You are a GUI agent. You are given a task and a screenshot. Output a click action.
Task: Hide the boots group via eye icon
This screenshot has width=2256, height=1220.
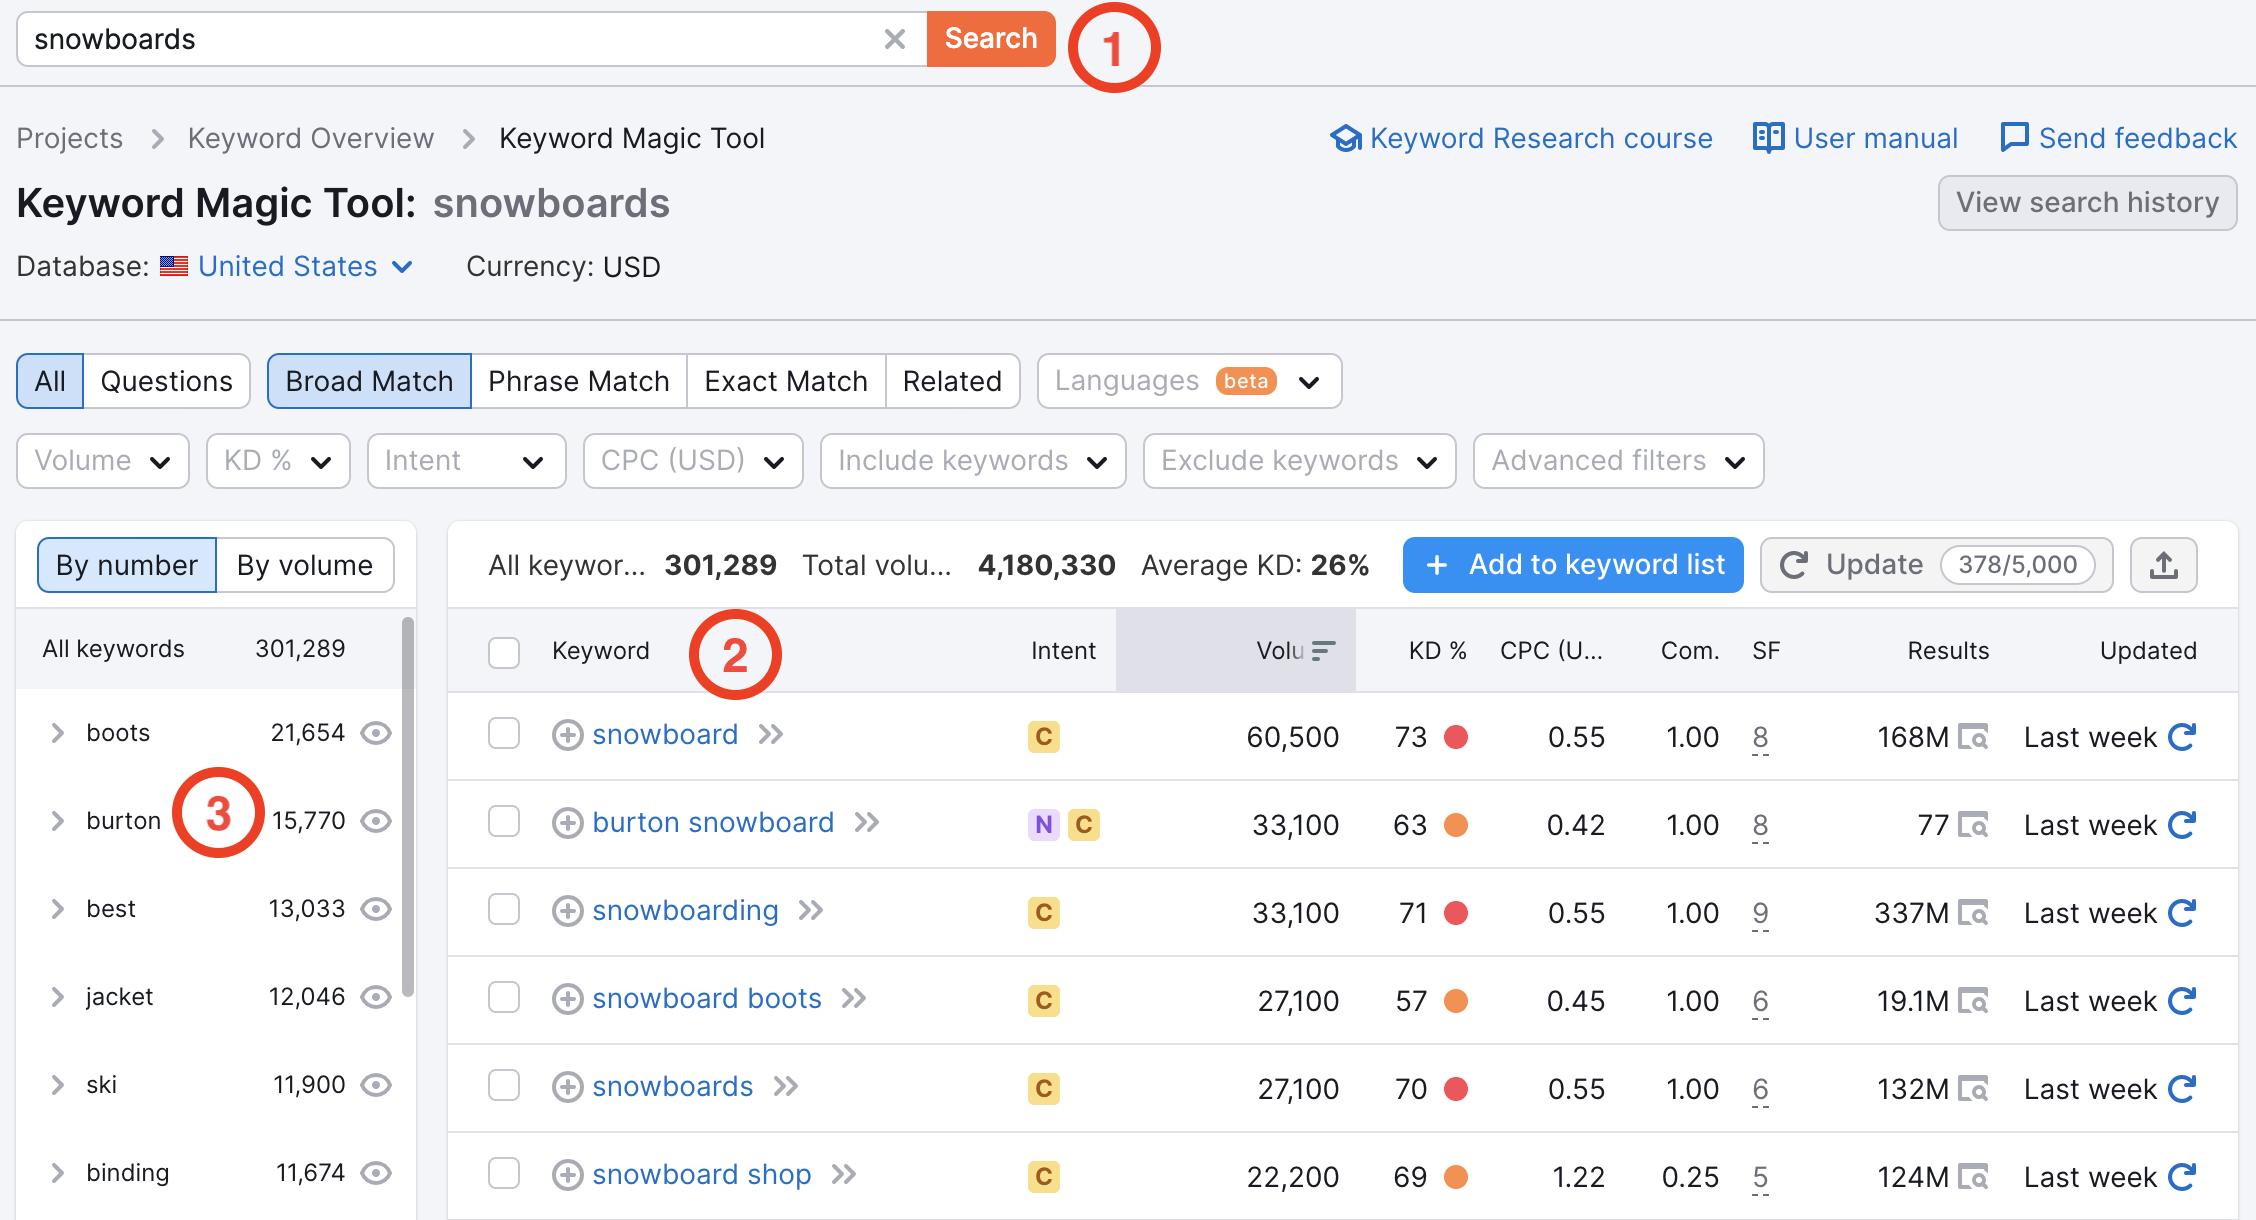[376, 733]
